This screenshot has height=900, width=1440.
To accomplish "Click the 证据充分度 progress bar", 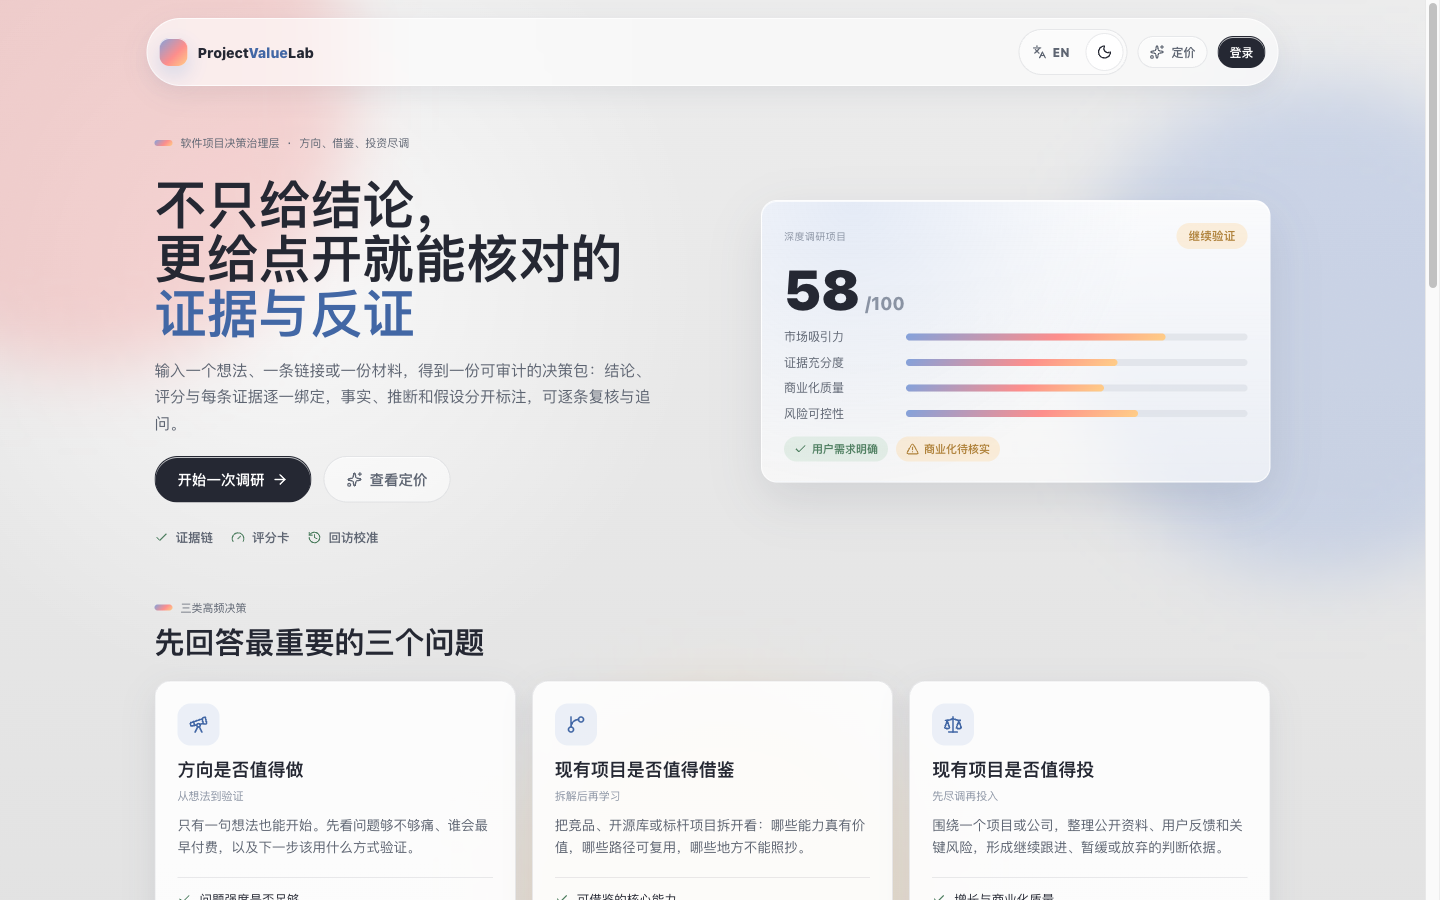I will pyautogui.click(x=1076, y=362).
